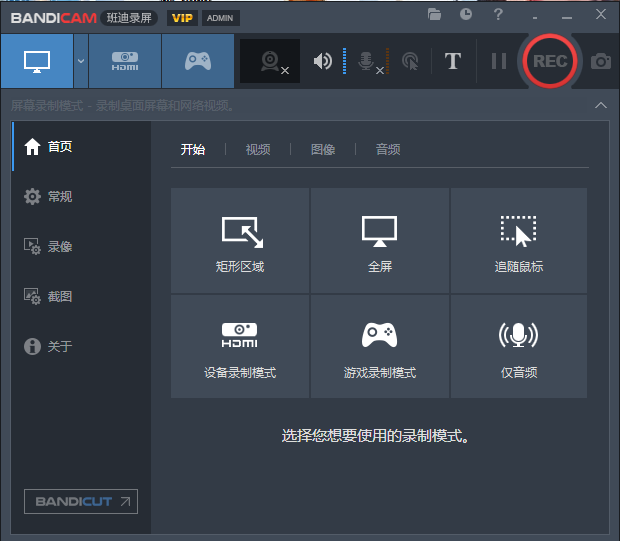Minimize to tray with small dash button
Image resolution: width=620 pixels, height=541 pixels.
(x=535, y=18)
